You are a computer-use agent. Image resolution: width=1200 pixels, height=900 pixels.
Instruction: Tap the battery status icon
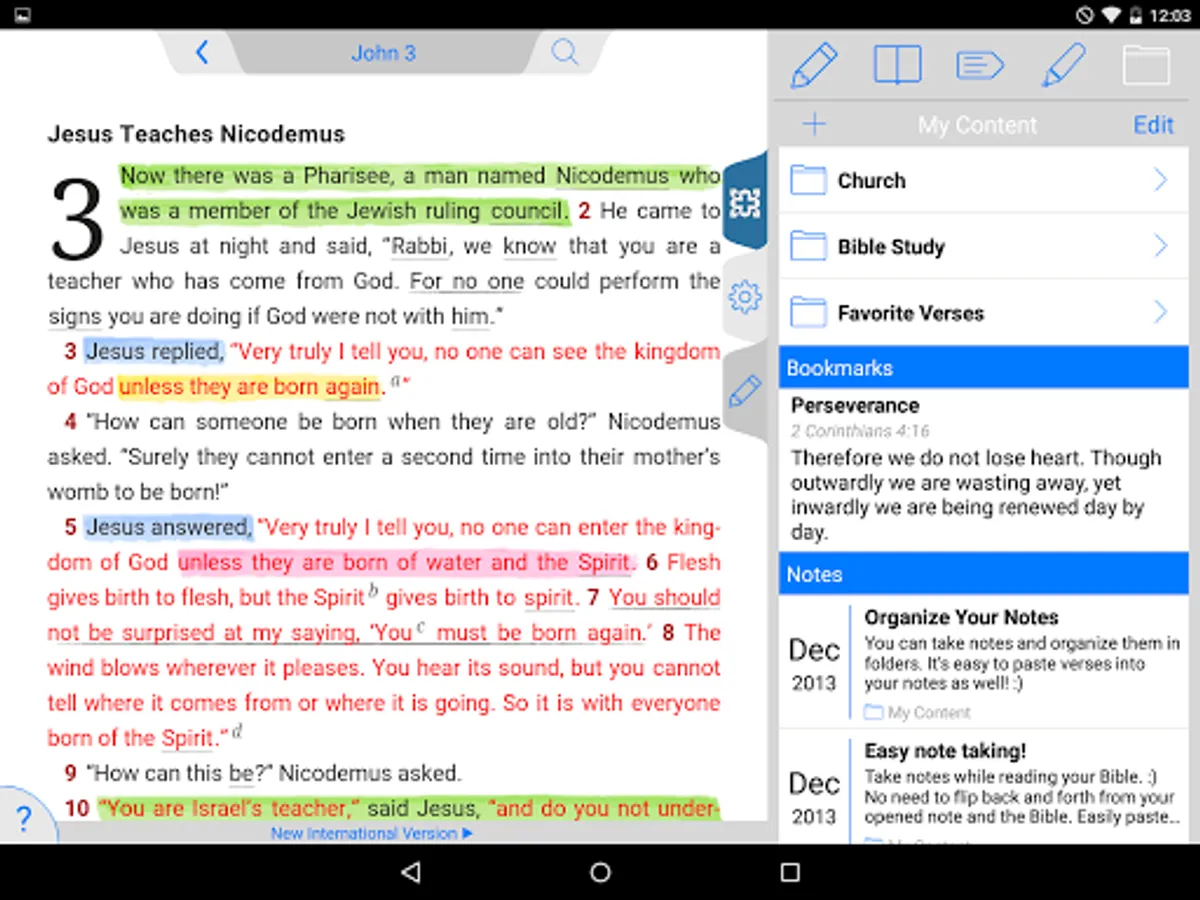pos(1136,15)
